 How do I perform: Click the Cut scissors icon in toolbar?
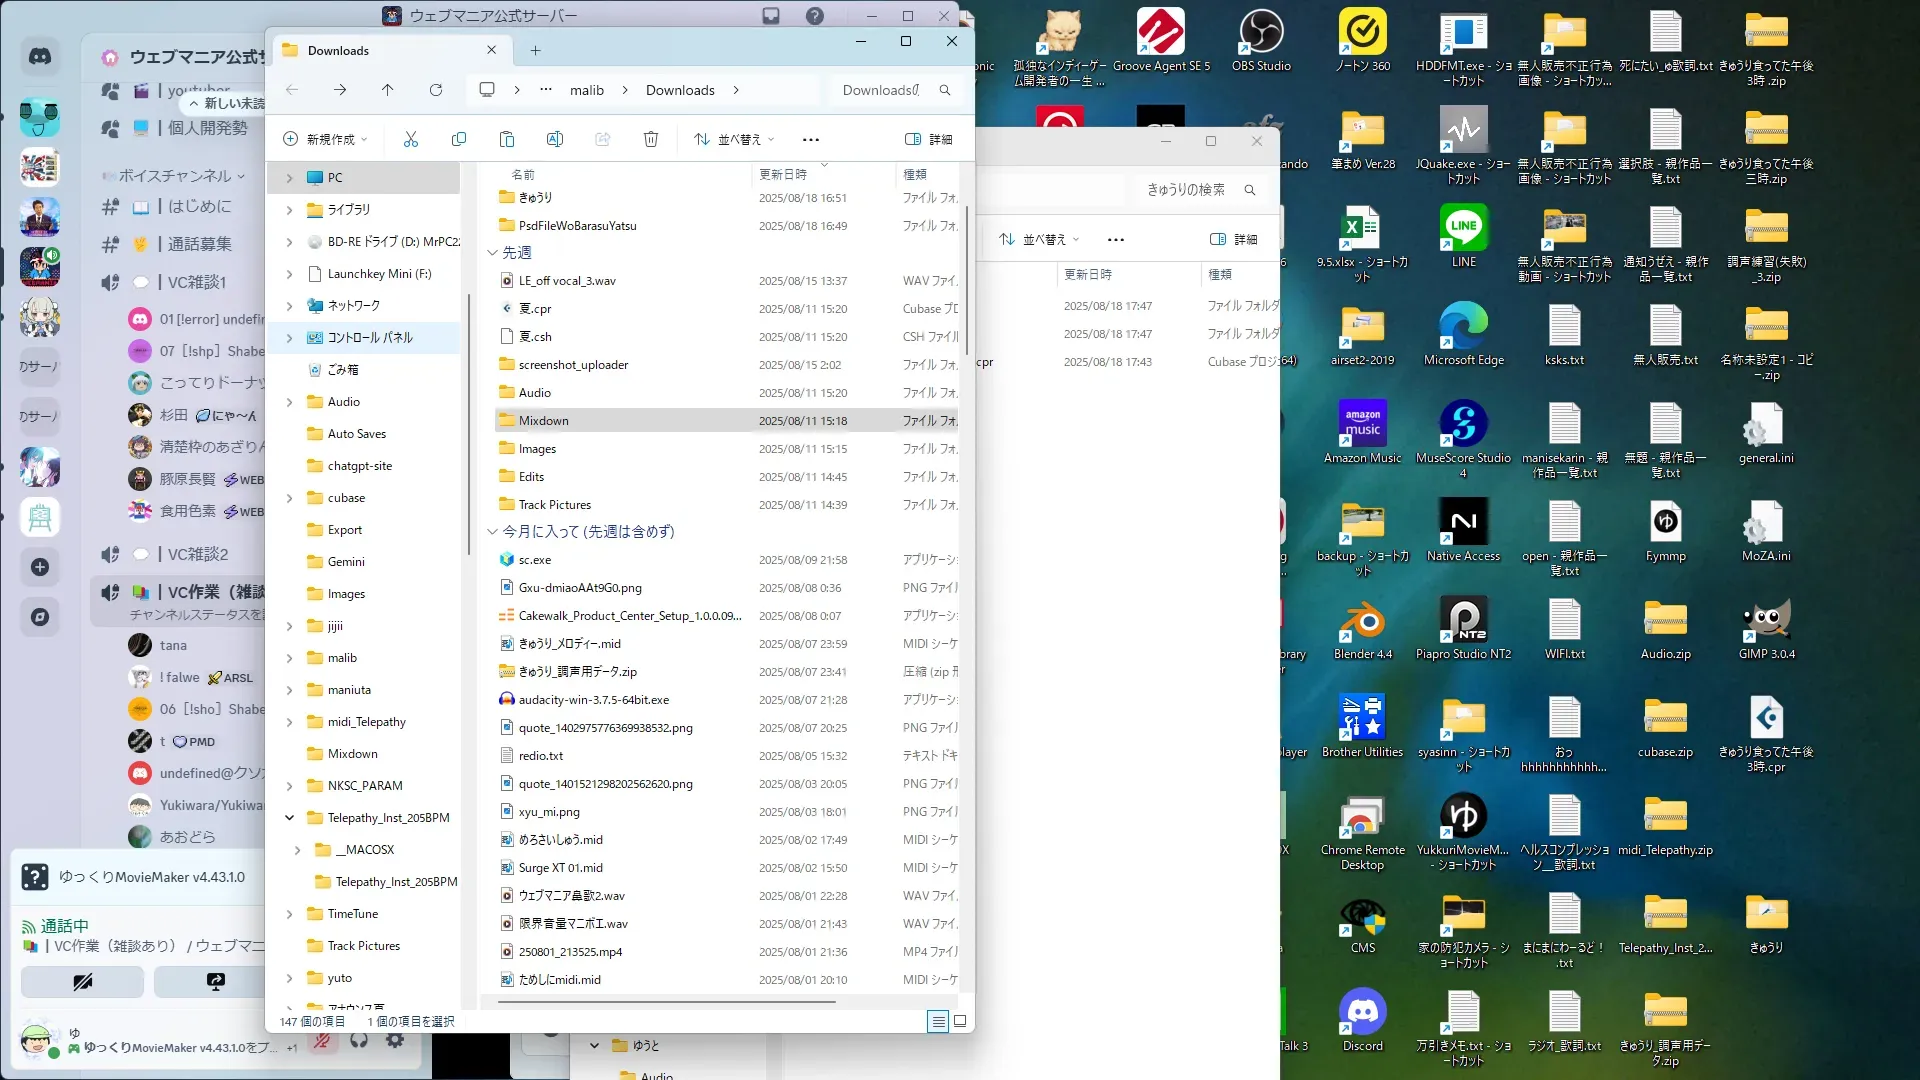click(x=411, y=139)
